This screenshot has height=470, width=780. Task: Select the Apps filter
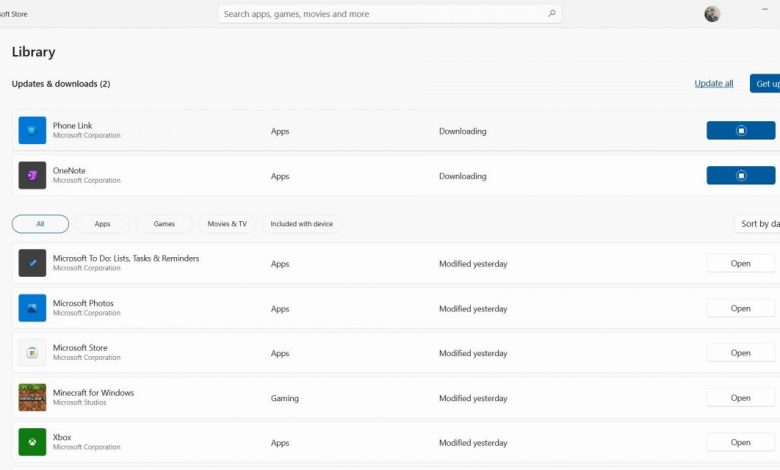(102, 224)
